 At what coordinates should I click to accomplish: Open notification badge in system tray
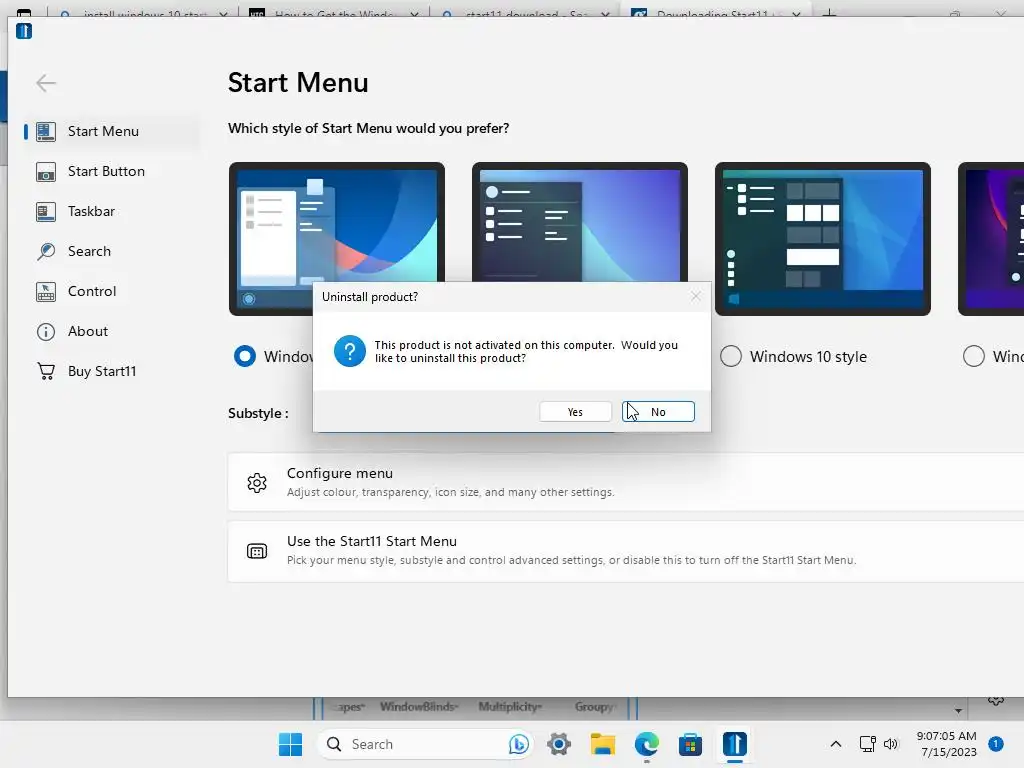pyautogui.click(x=996, y=744)
